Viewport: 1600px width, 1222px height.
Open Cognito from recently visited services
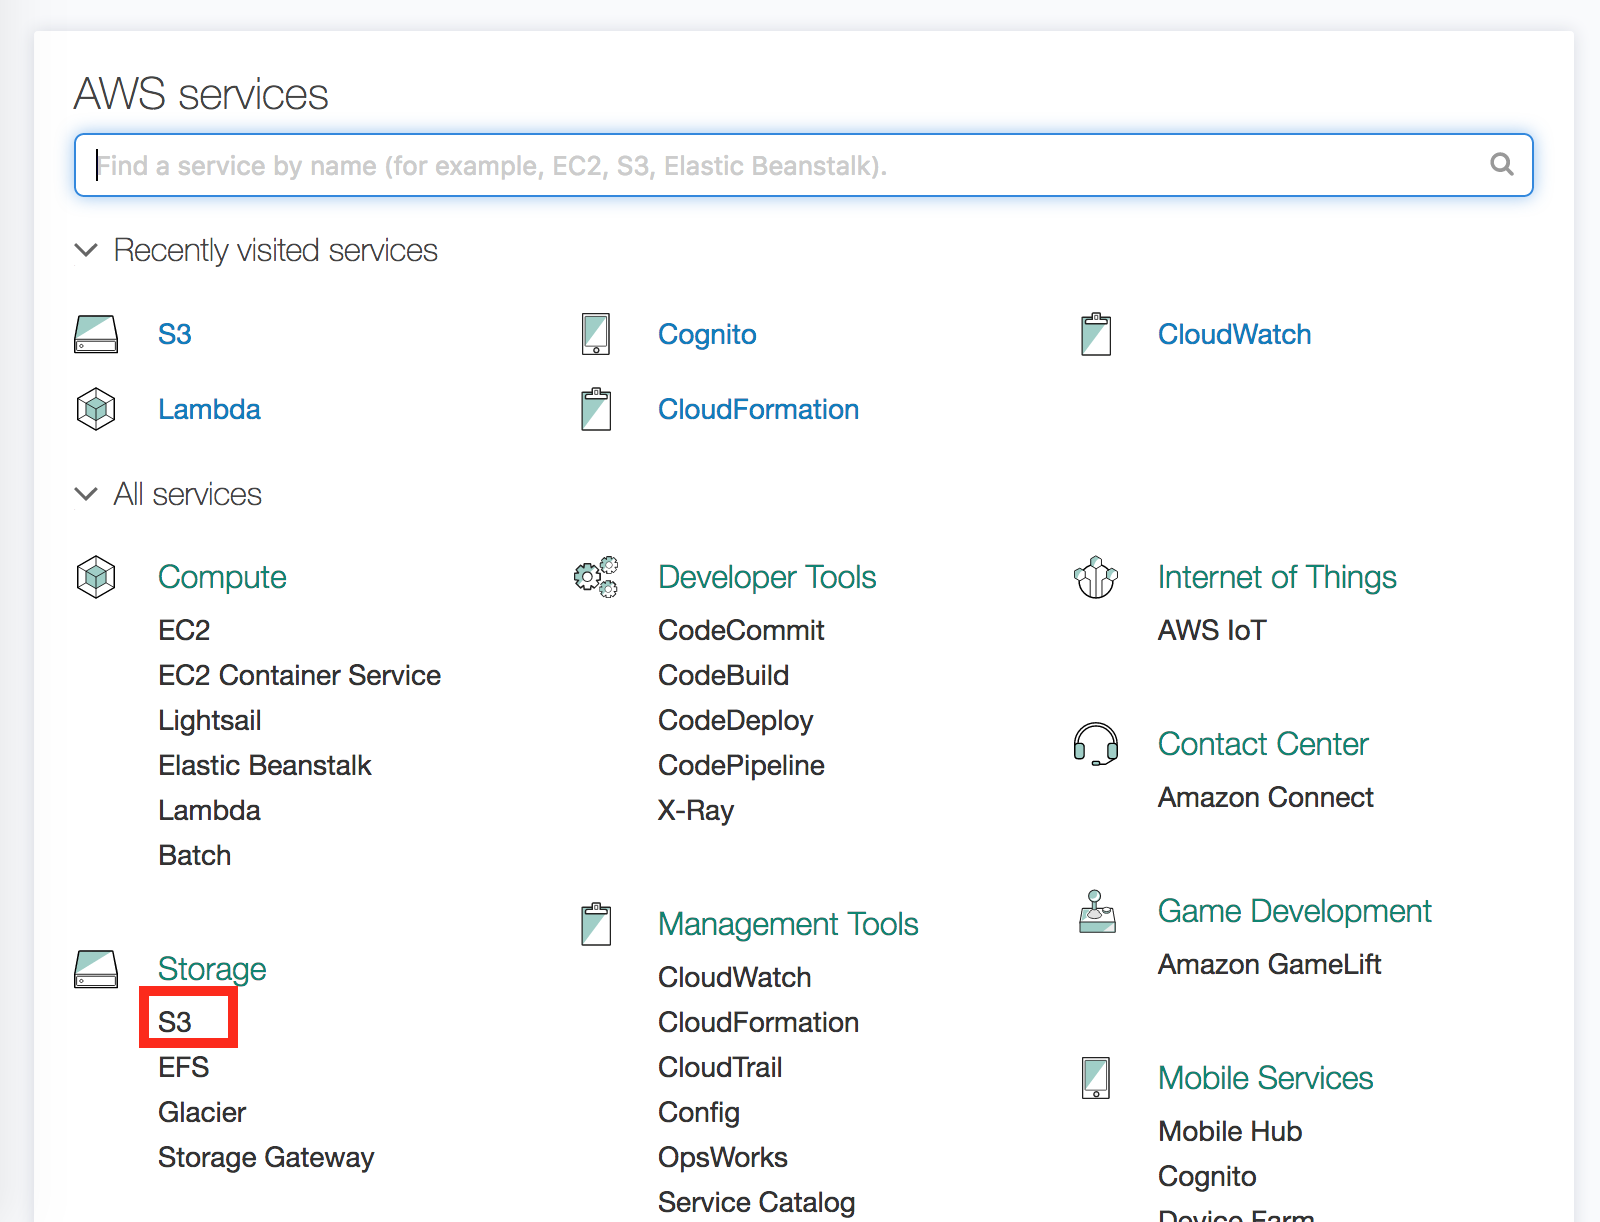tap(707, 334)
